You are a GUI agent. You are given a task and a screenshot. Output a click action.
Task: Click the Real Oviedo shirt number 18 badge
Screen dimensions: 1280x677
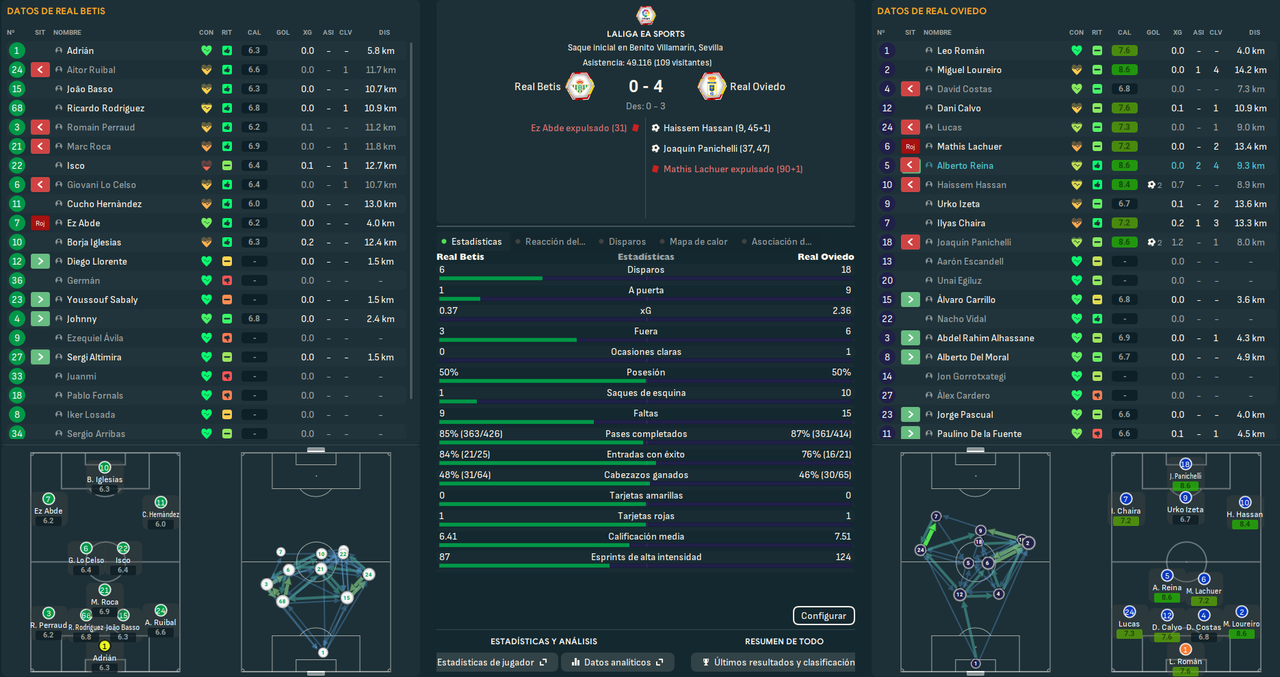coord(886,243)
